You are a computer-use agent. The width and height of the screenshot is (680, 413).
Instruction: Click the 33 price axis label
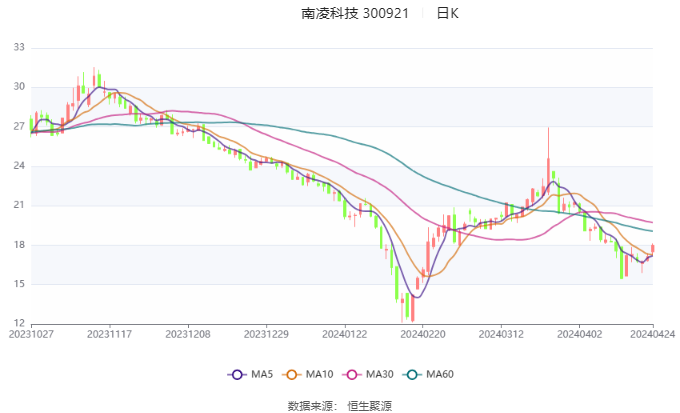click(19, 47)
